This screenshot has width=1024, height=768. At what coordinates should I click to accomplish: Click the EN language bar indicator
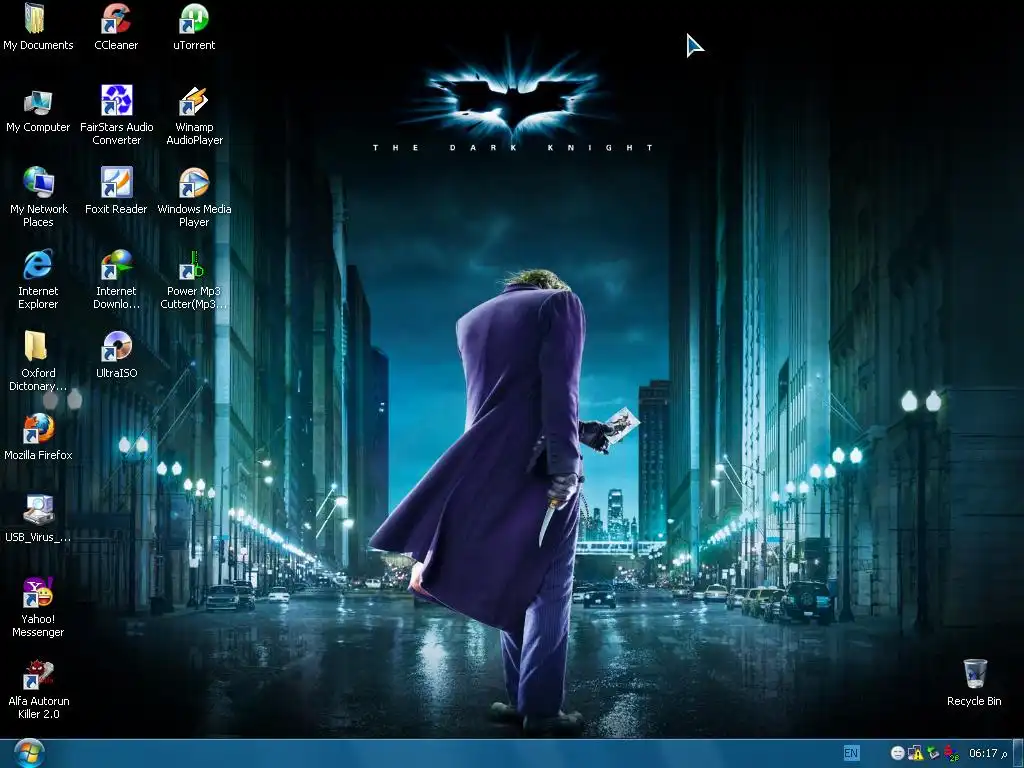(x=851, y=753)
